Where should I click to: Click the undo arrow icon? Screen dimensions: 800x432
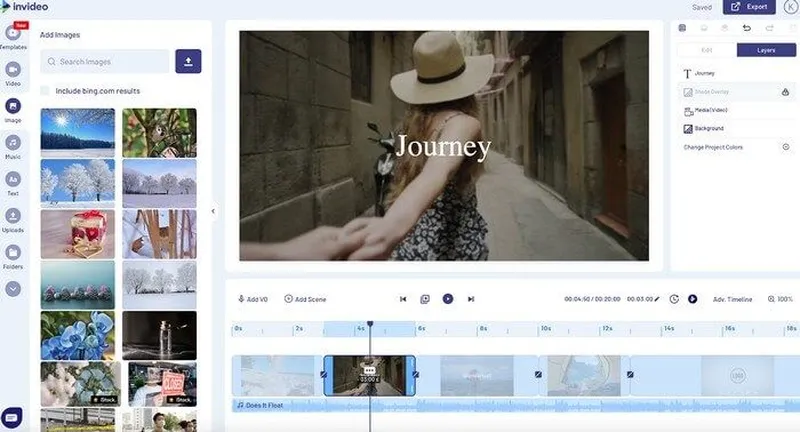click(746, 28)
